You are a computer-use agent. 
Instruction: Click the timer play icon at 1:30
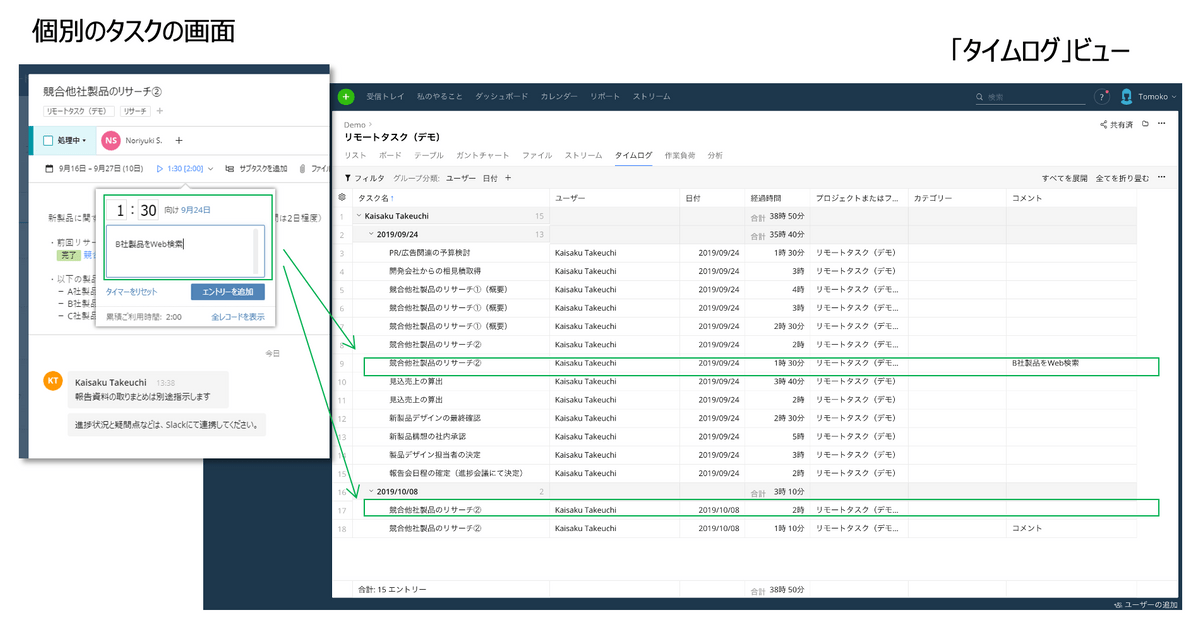[159, 169]
